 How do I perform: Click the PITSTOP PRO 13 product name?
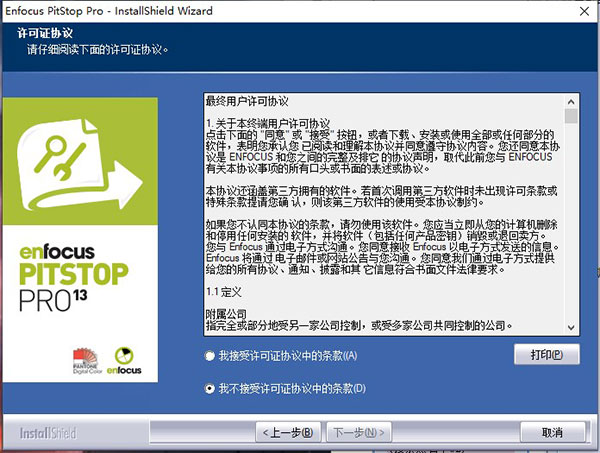coord(73,287)
